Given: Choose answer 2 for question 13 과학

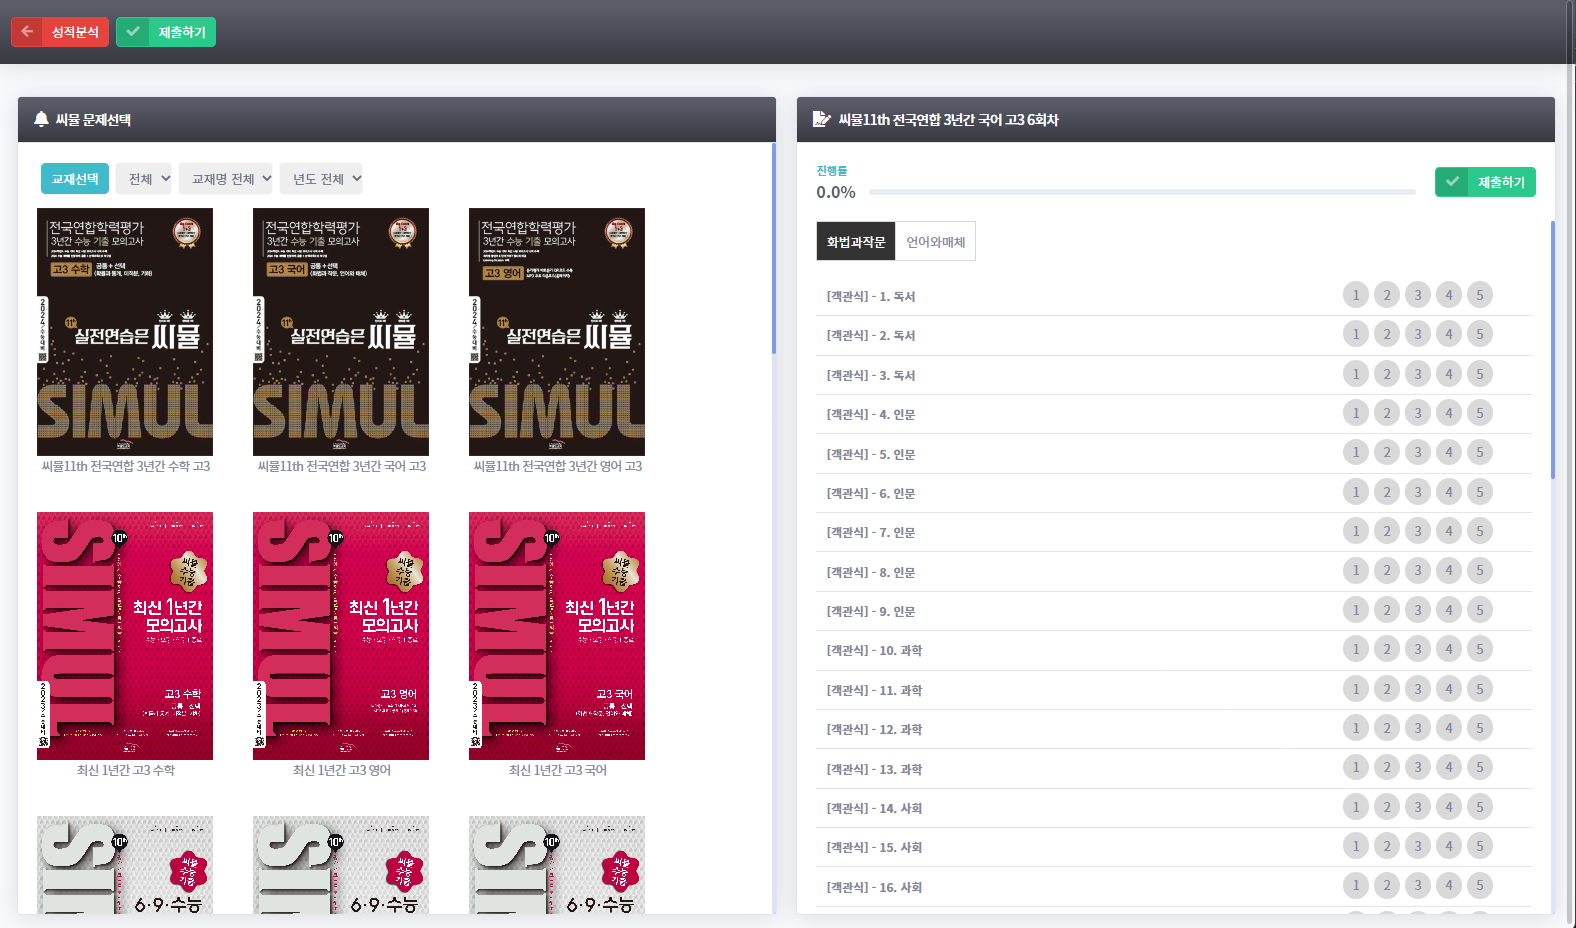Looking at the screenshot, I should tap(1387, 768).
